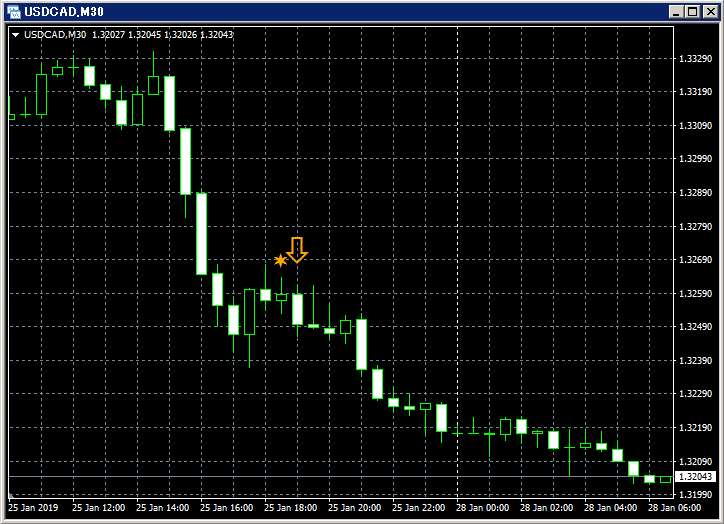
Task: Click the tall white candle at 25 Jan 16:00
Action: coord(201,234)
